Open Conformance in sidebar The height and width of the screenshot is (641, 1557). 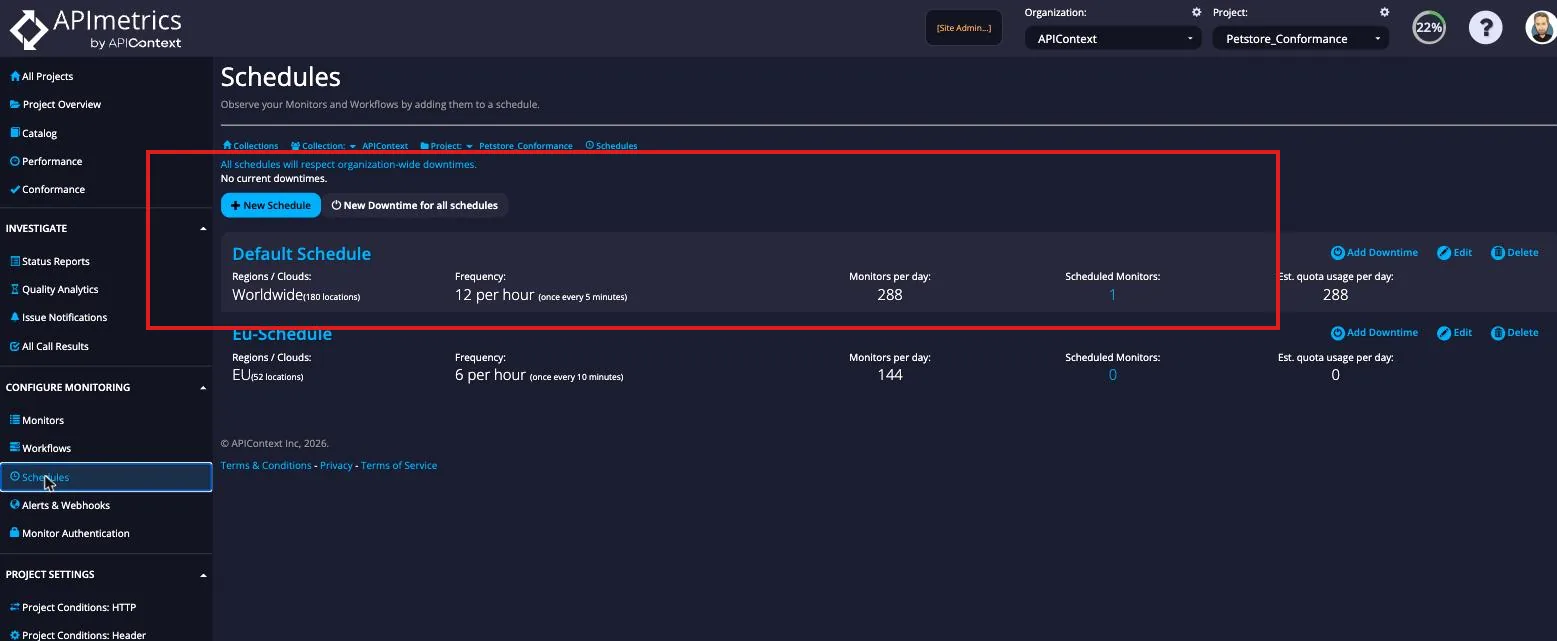click(47, 189)
